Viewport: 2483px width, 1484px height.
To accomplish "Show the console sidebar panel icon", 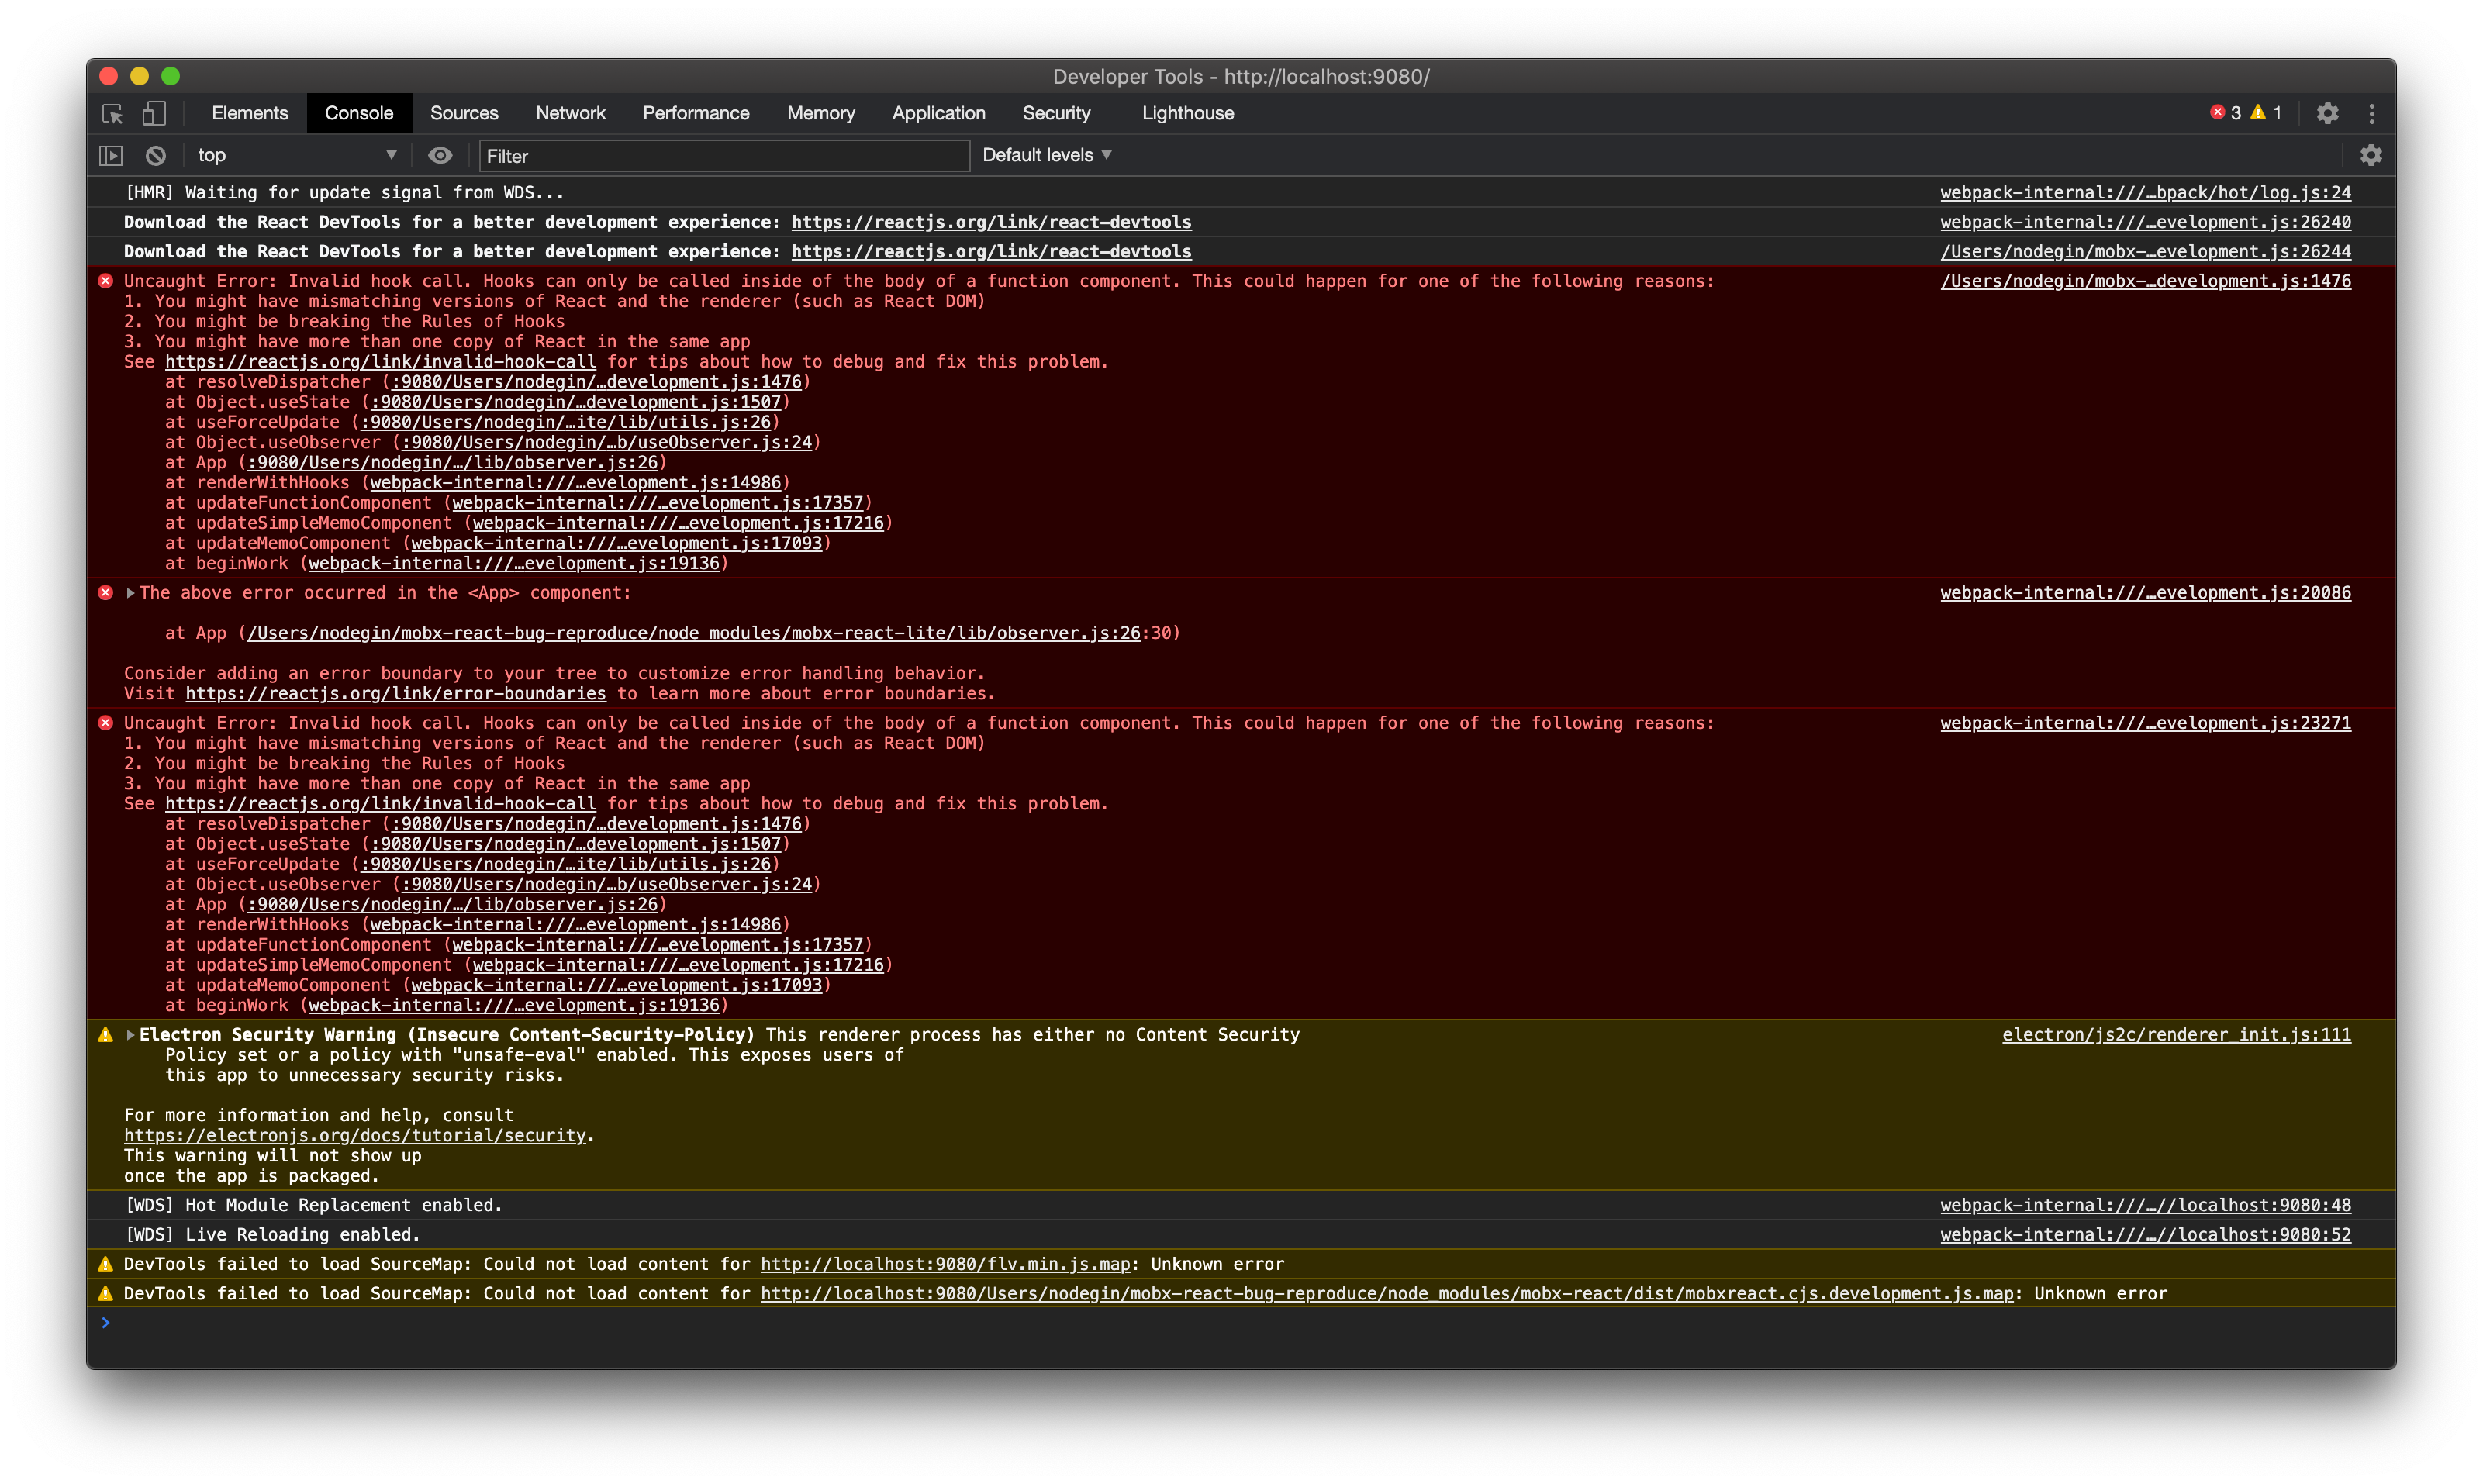I will click(110, 156).
